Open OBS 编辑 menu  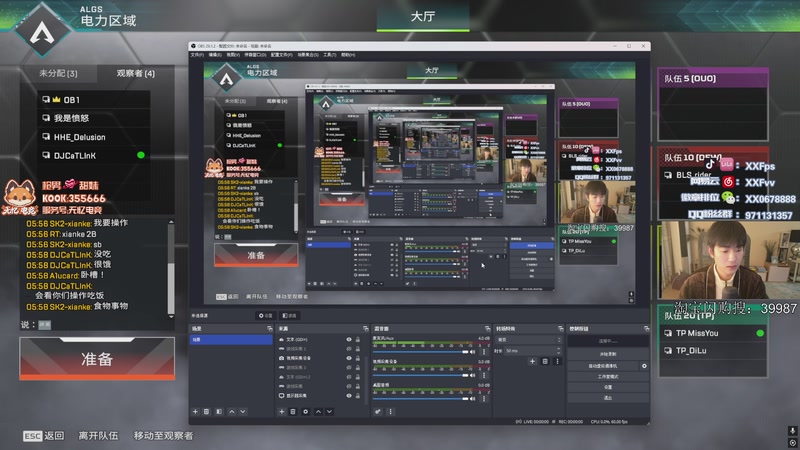coord(215,55)
